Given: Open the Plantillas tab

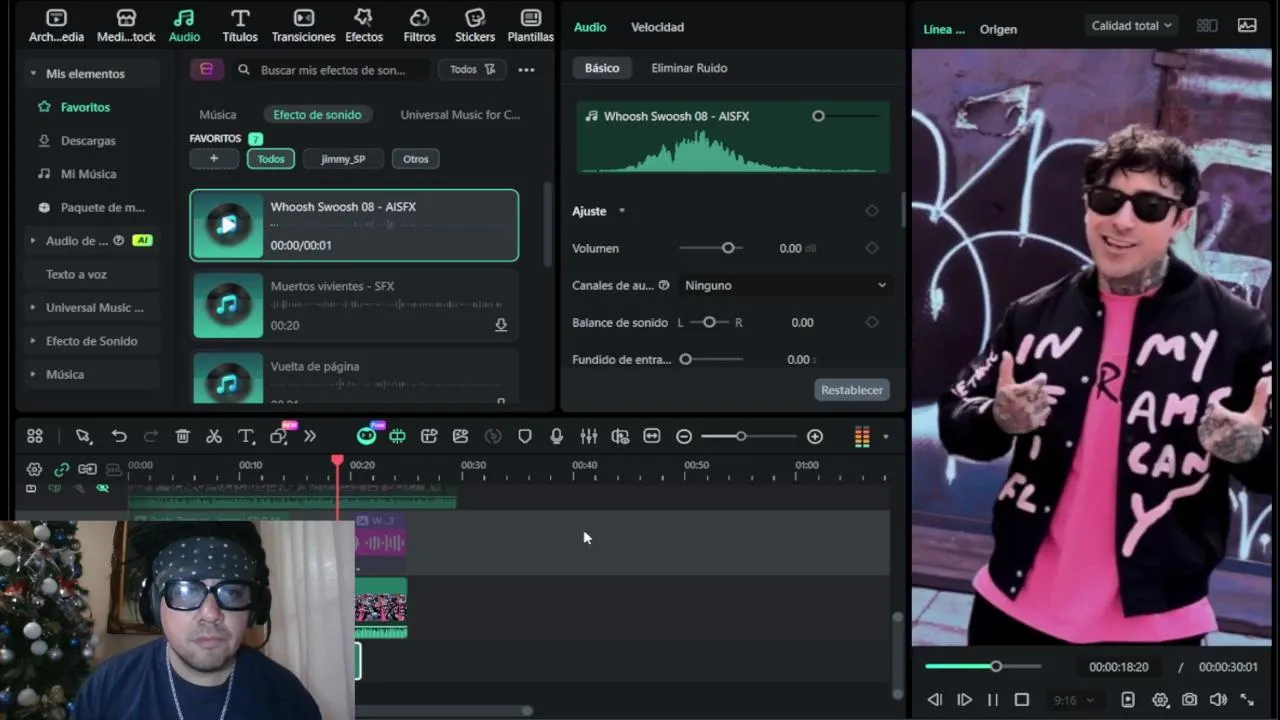Looking at the screenshot, I should click(x=531, y=26).
